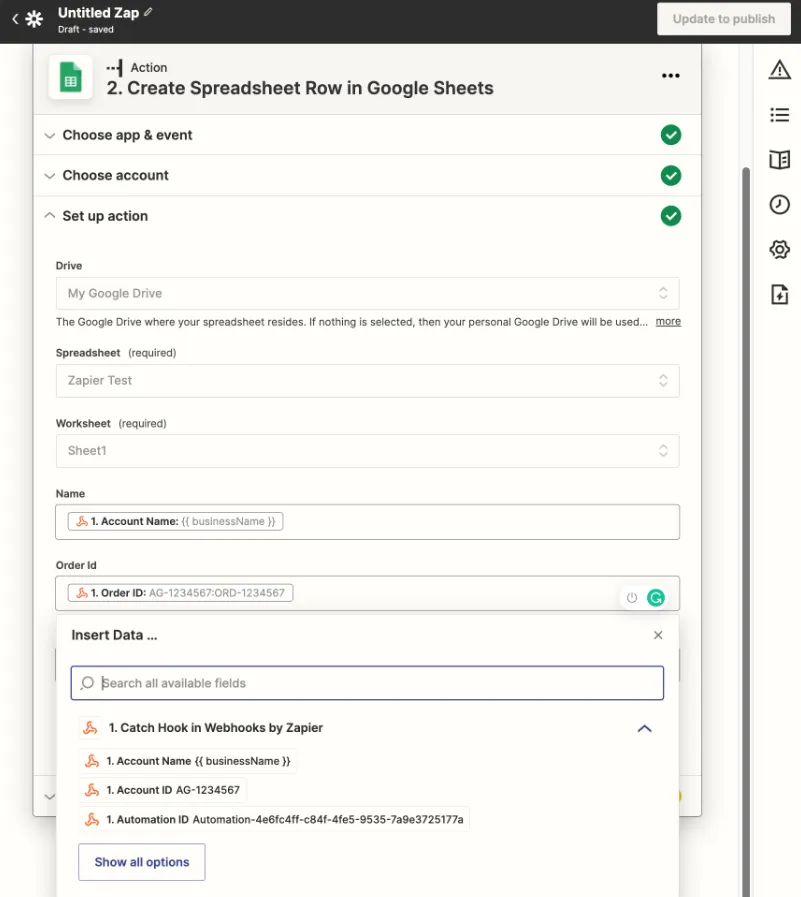Screen dimensions: 801x897
Task: Open the issues warning panel in sidebar
Action: point(780,70)
